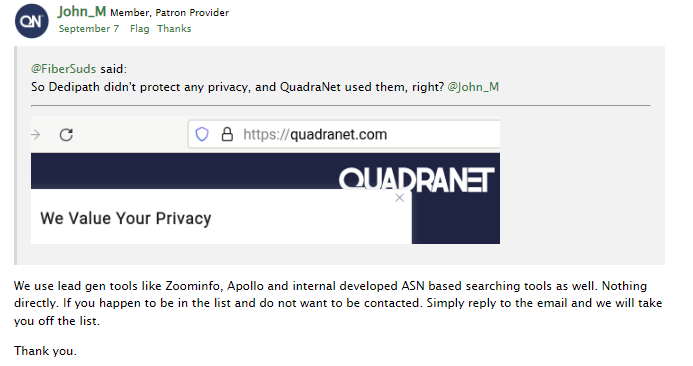
Task: Click the padlock icon beside the URL
Action: [227, 134]
